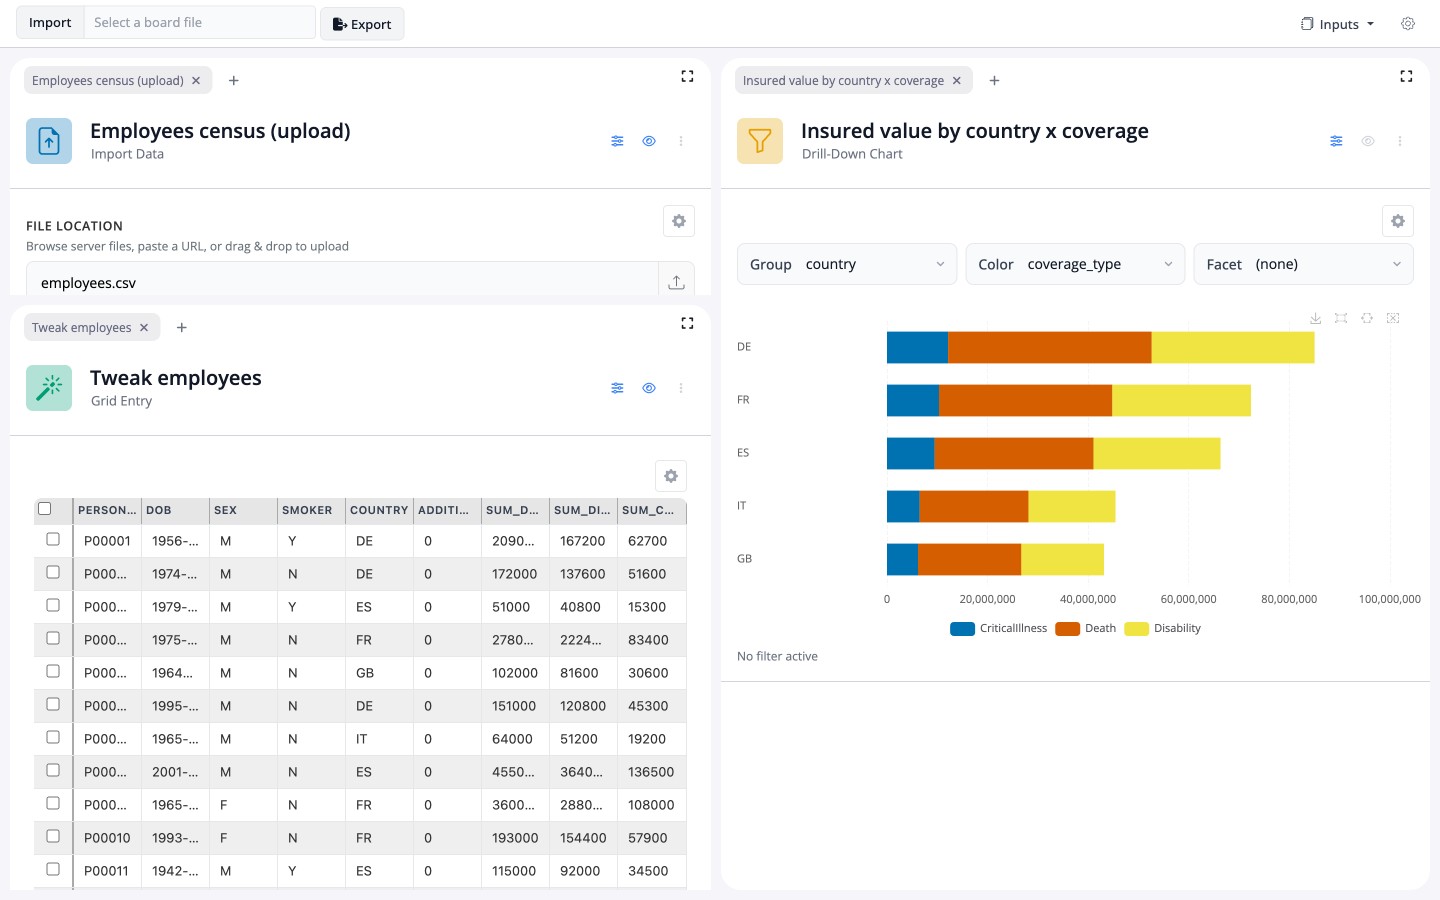Viewport: 1440px width, 900px height.
Task: Open the Color coverage_type dropdown
Action: click(x=1075, y=264)
